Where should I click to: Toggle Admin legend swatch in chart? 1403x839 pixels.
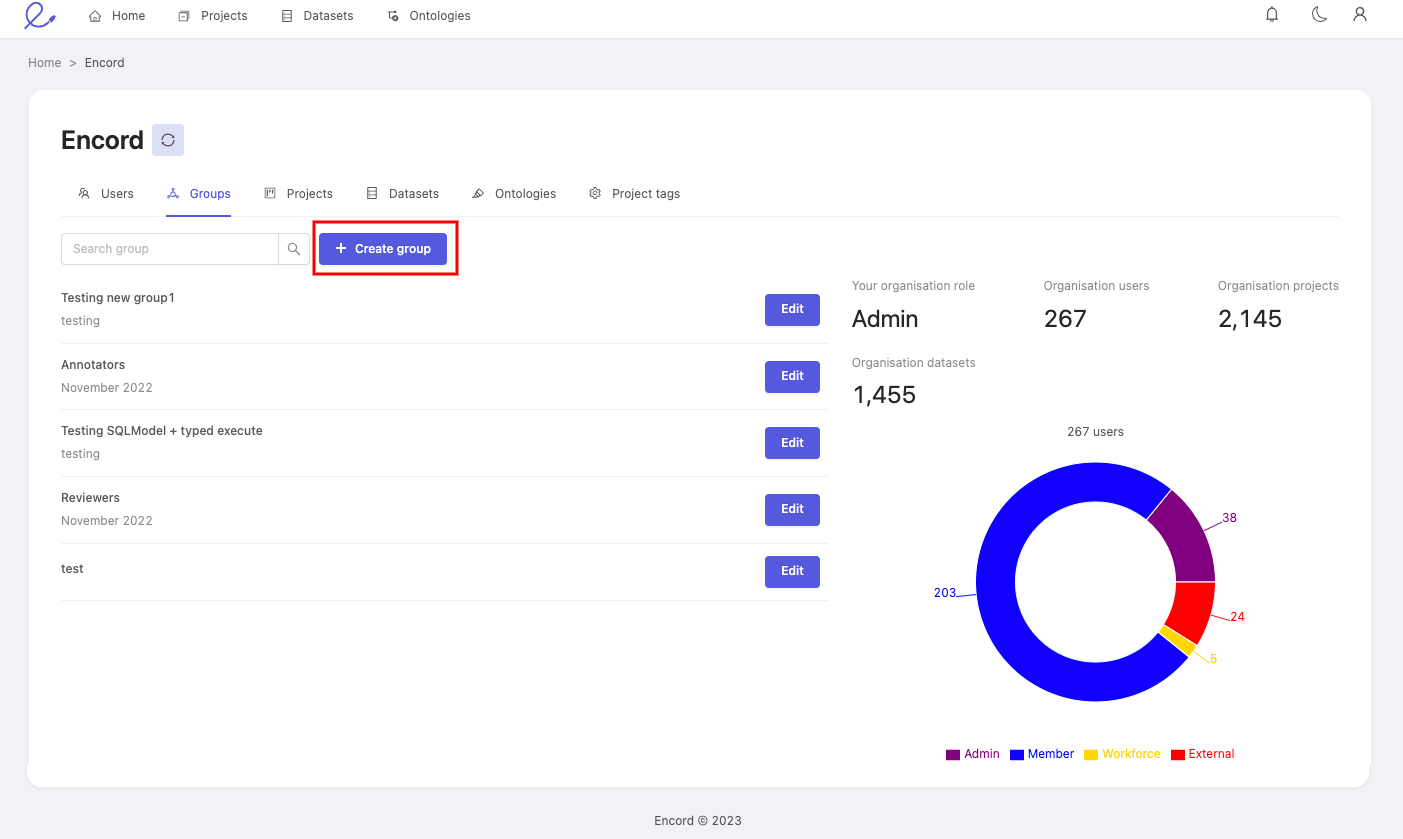953,755
